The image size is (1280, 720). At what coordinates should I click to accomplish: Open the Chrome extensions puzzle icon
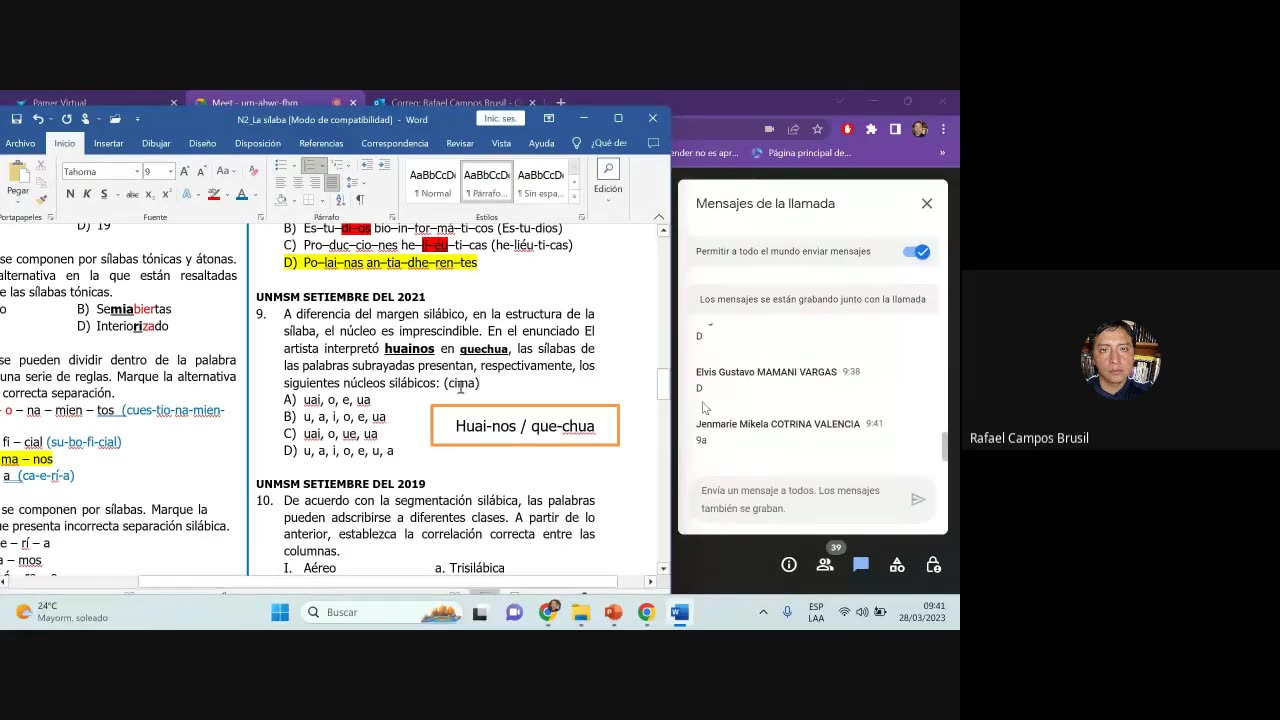871,129
